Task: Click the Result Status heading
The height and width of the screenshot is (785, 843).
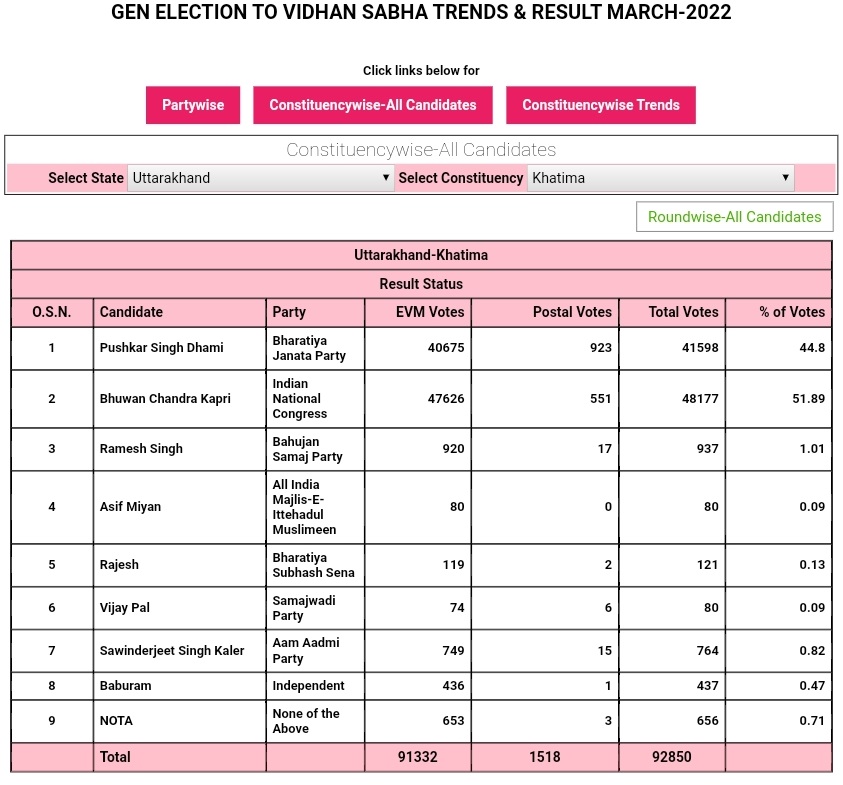Action: 421,284
